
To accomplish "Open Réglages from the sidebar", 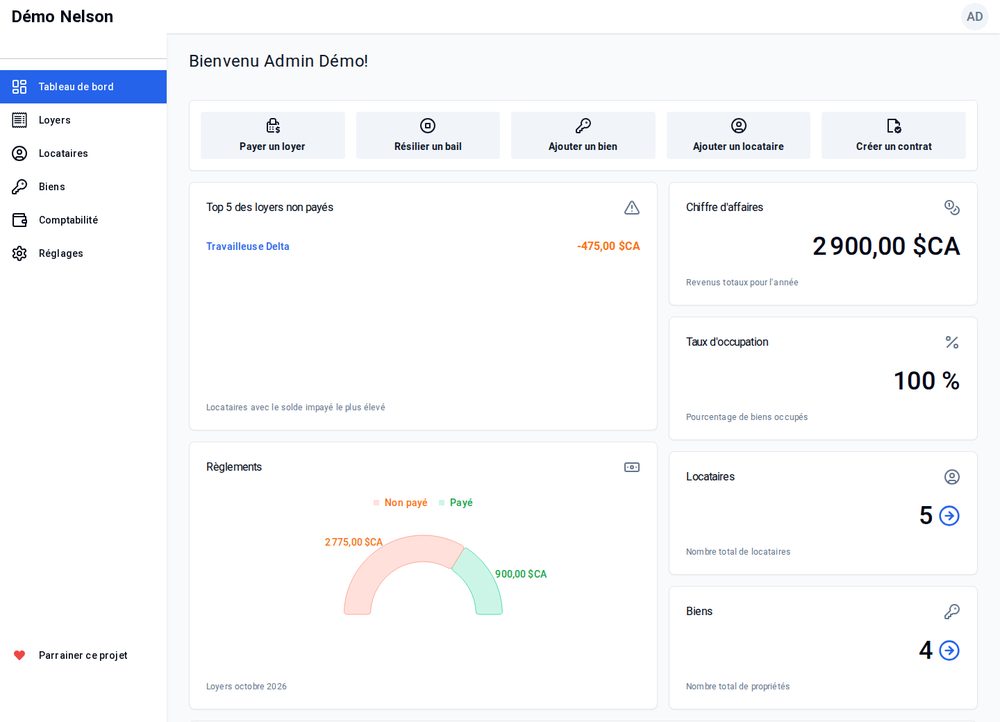I will [x=84, y=253].
